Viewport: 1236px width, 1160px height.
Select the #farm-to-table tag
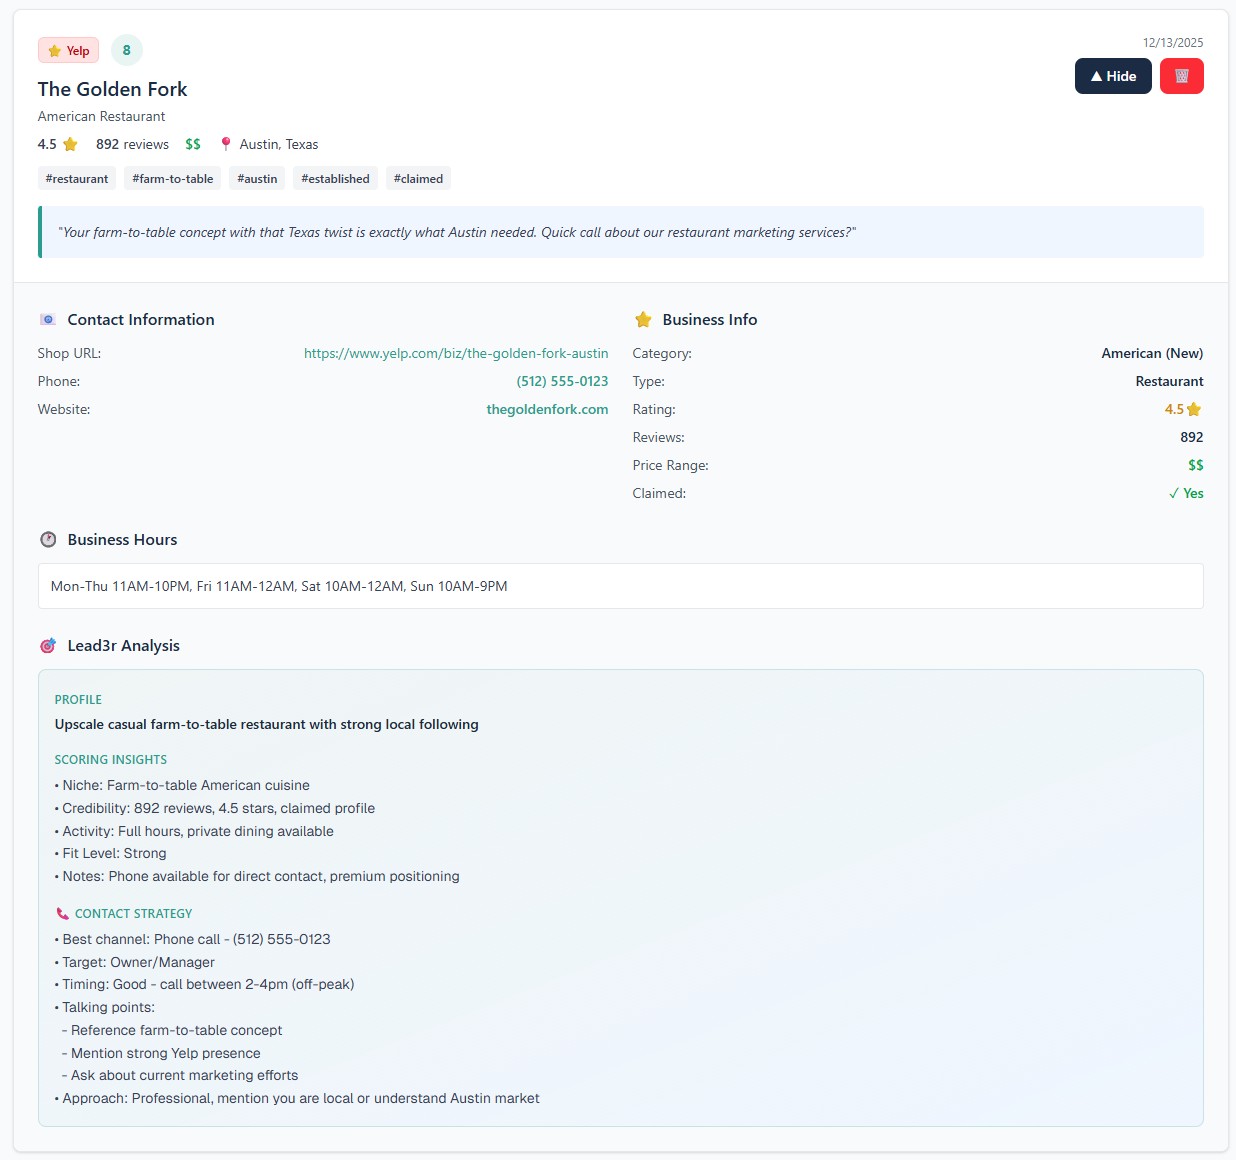pyautogui.click(x=173, y=179)
